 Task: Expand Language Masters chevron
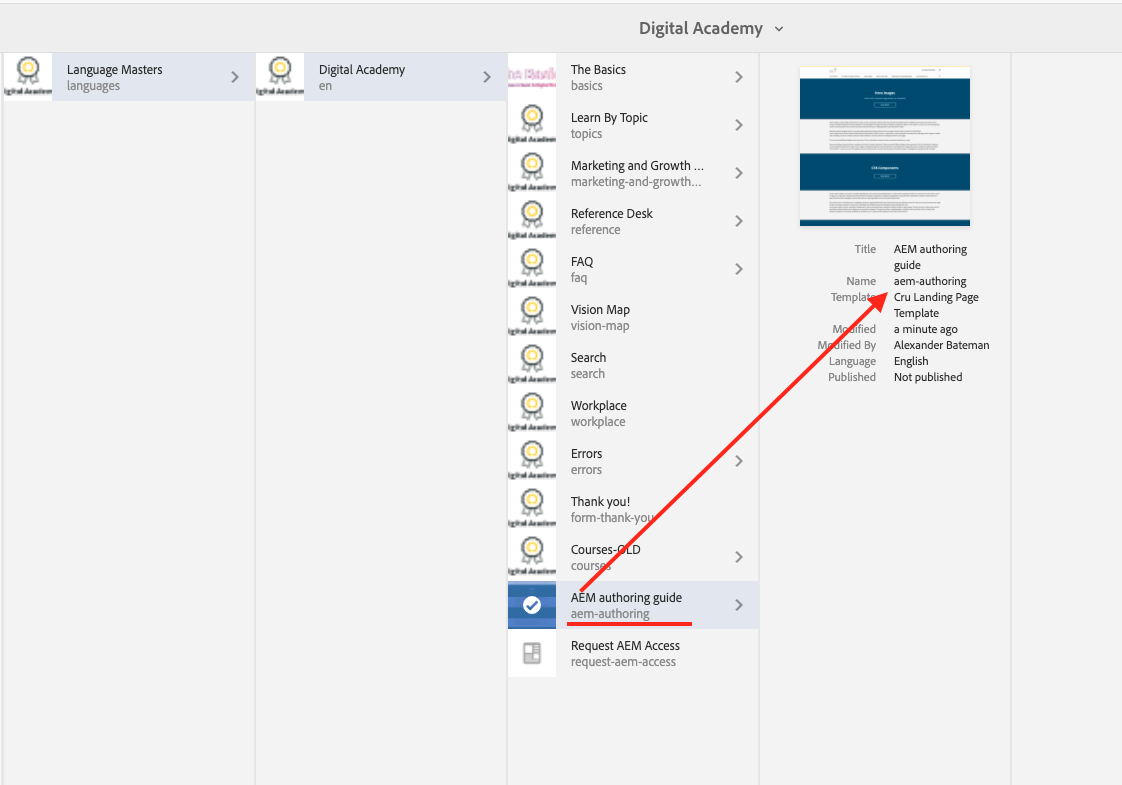(x=235, y=77)
